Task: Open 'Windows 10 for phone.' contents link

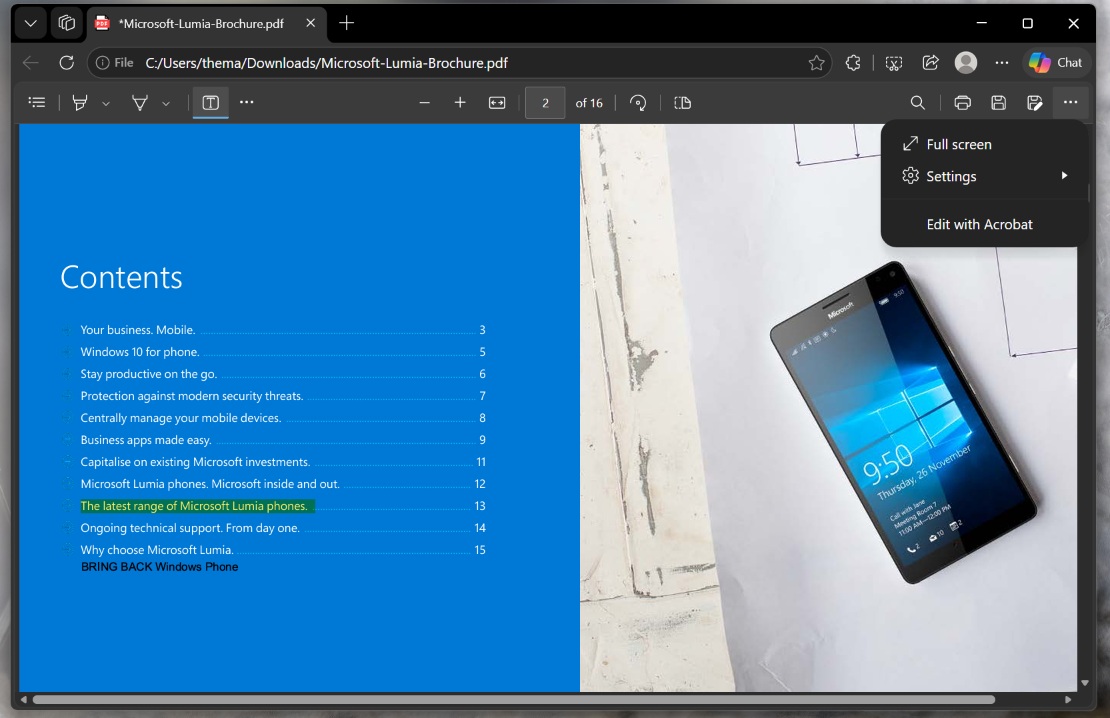Action: click(x=139, y=352)
